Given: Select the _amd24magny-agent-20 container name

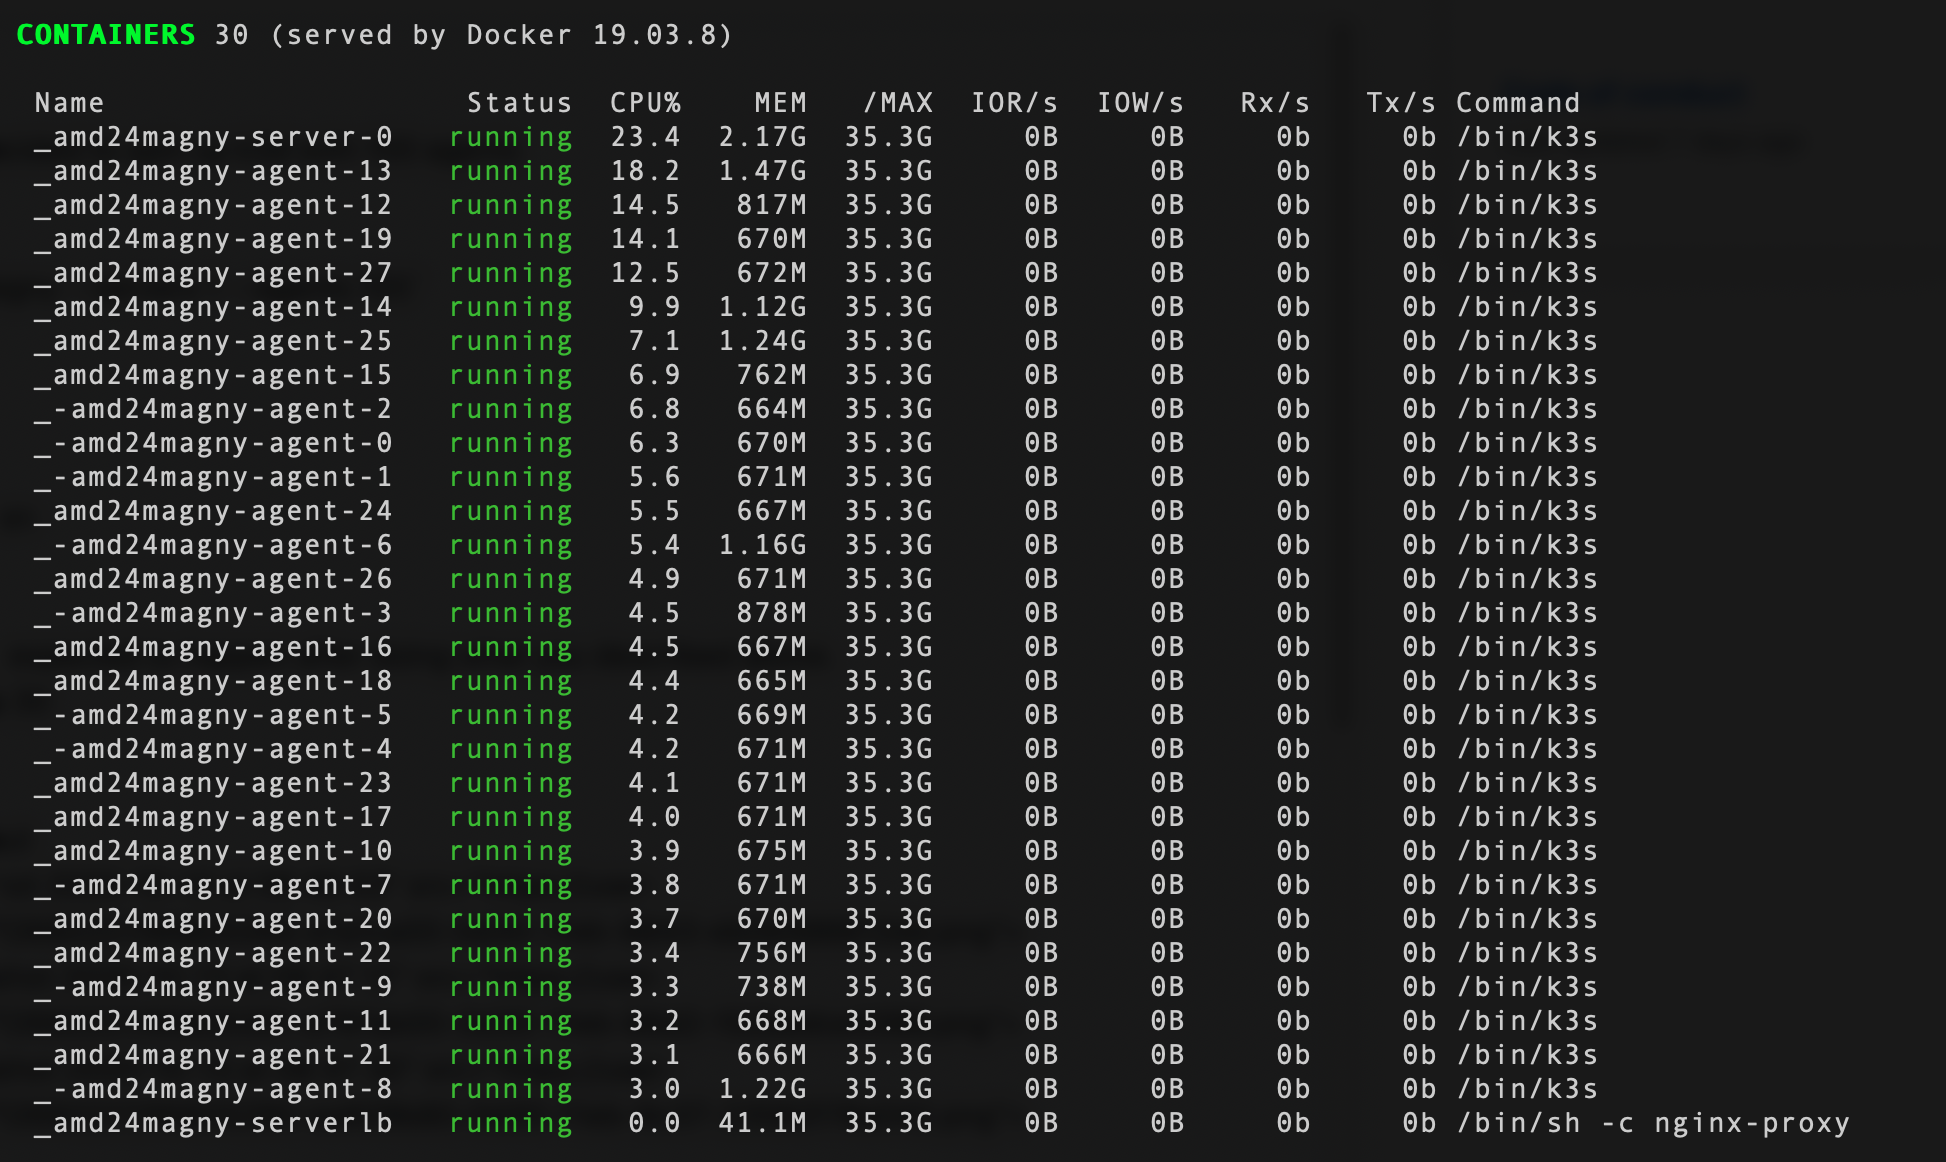Looking at the screenshot, I should point(214,919).
